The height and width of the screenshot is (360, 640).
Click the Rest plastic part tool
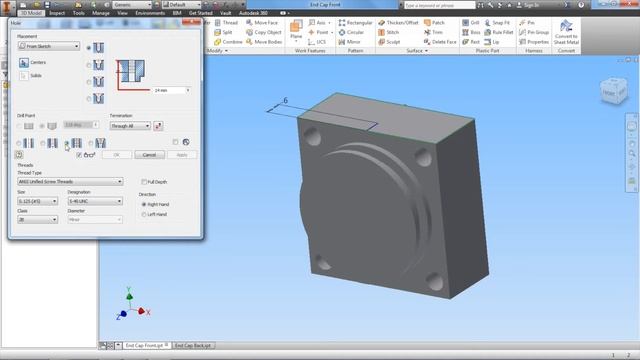click(471, 42)
